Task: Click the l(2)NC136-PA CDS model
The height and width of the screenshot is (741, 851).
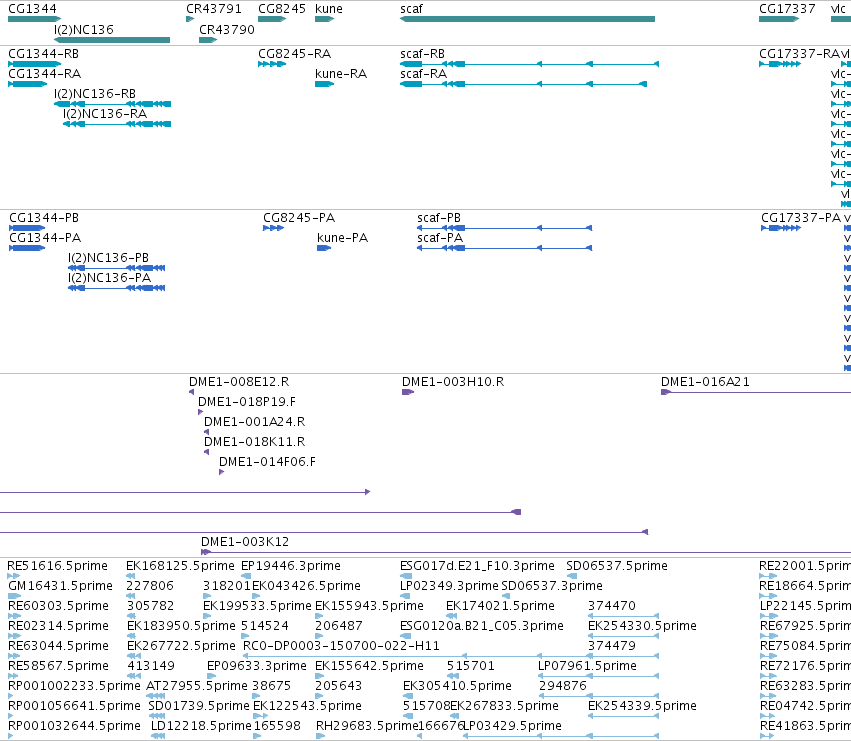Action: coord(116,288)
